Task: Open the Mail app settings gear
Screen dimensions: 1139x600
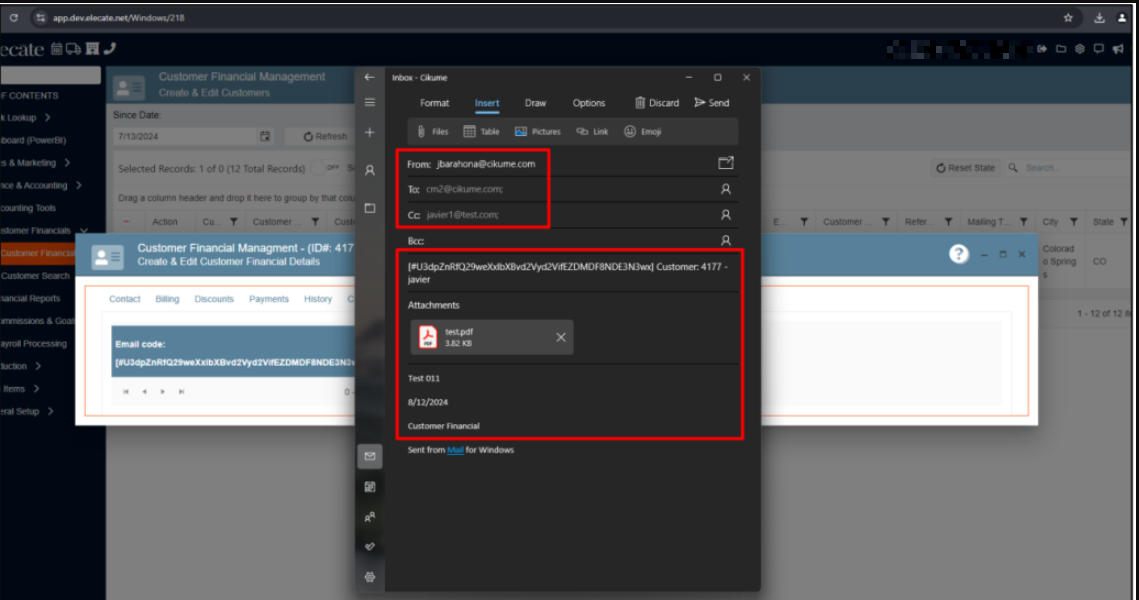Action: click(x=370, y=576)
